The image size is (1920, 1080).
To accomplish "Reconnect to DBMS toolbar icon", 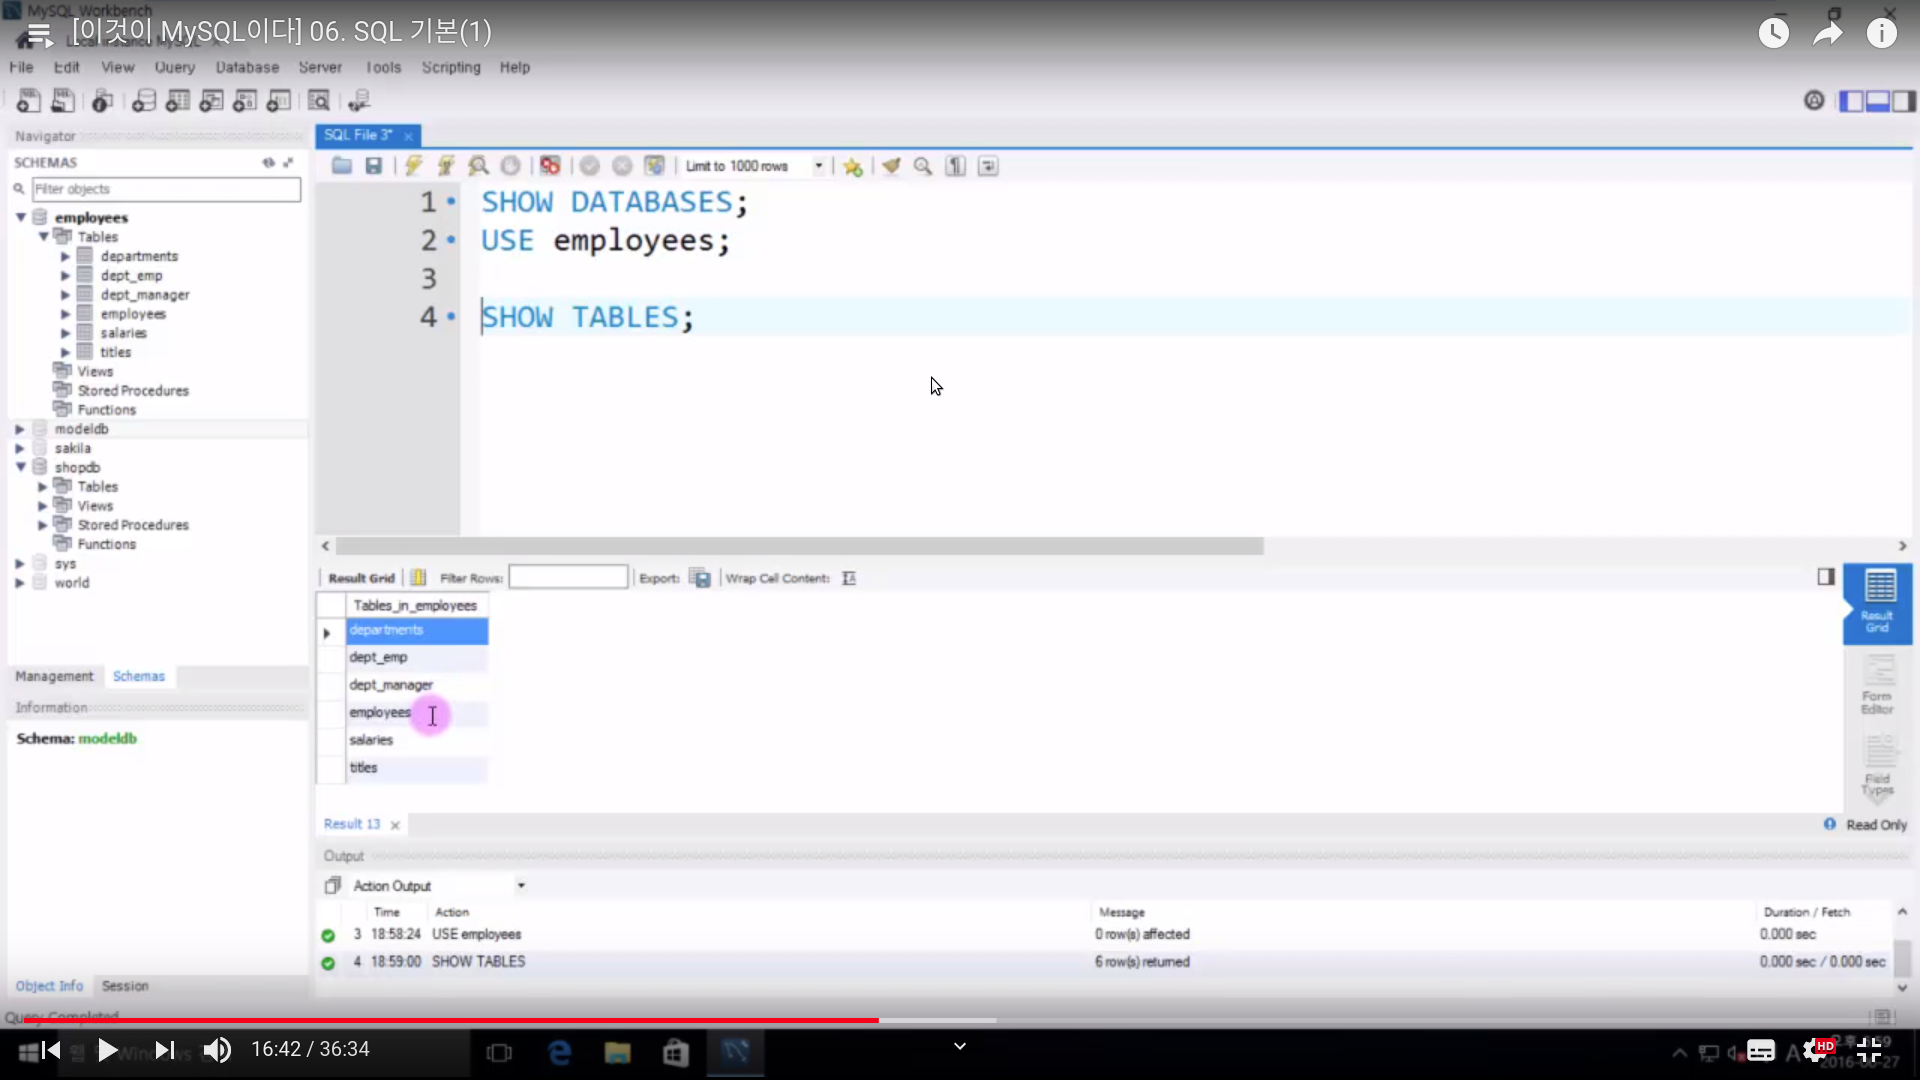I will (359, 101).
